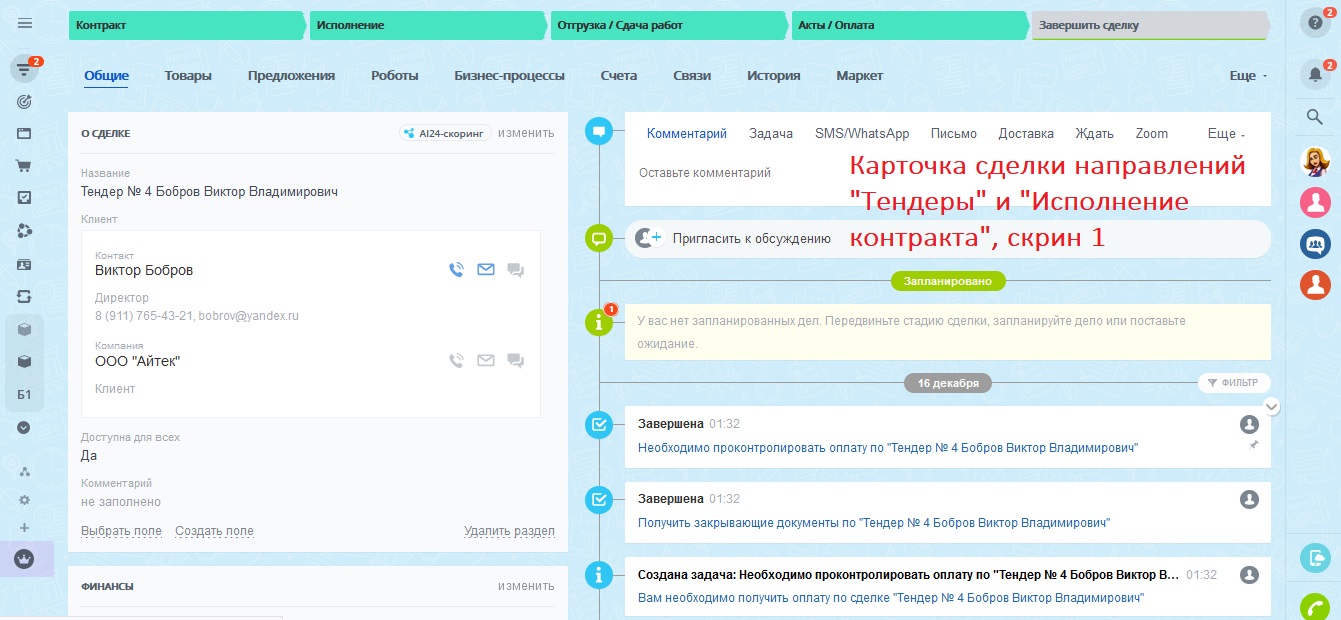Expand Еще in the comment actions bar
1341x620 pixels.
point(1226,134)
